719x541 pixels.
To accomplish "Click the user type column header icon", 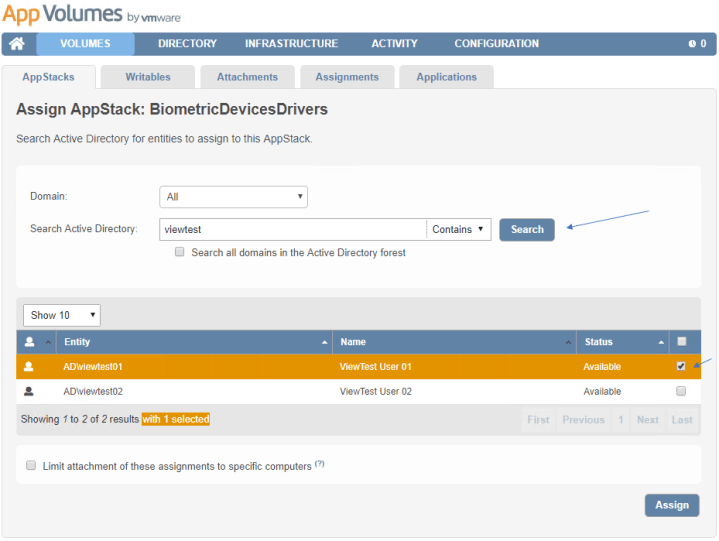I will click(x=29, y=342).
